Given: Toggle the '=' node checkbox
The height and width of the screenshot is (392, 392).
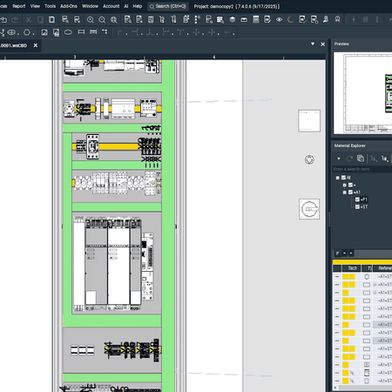Looking at the screenshot, I should (x=350, y=185).
